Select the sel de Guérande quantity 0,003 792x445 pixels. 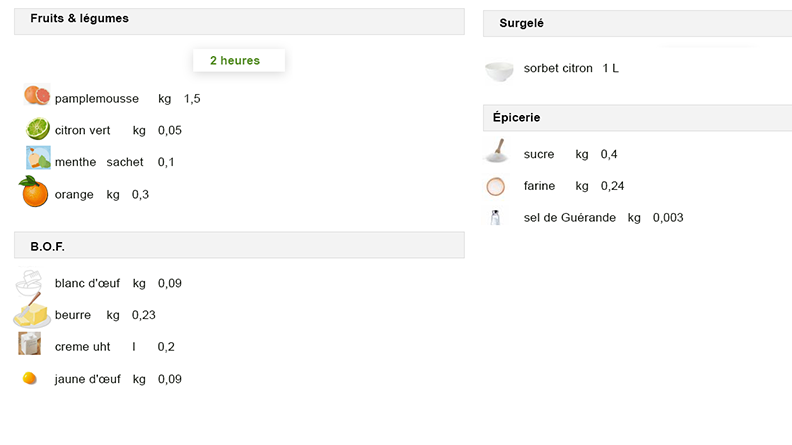(668, 218)
